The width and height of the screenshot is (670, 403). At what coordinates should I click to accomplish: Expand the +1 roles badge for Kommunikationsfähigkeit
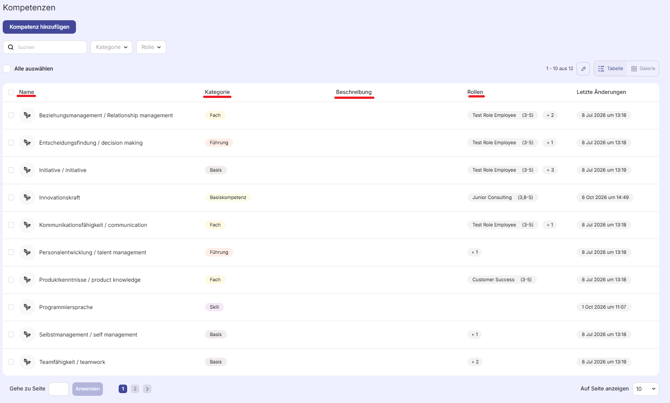pos(550,224)
